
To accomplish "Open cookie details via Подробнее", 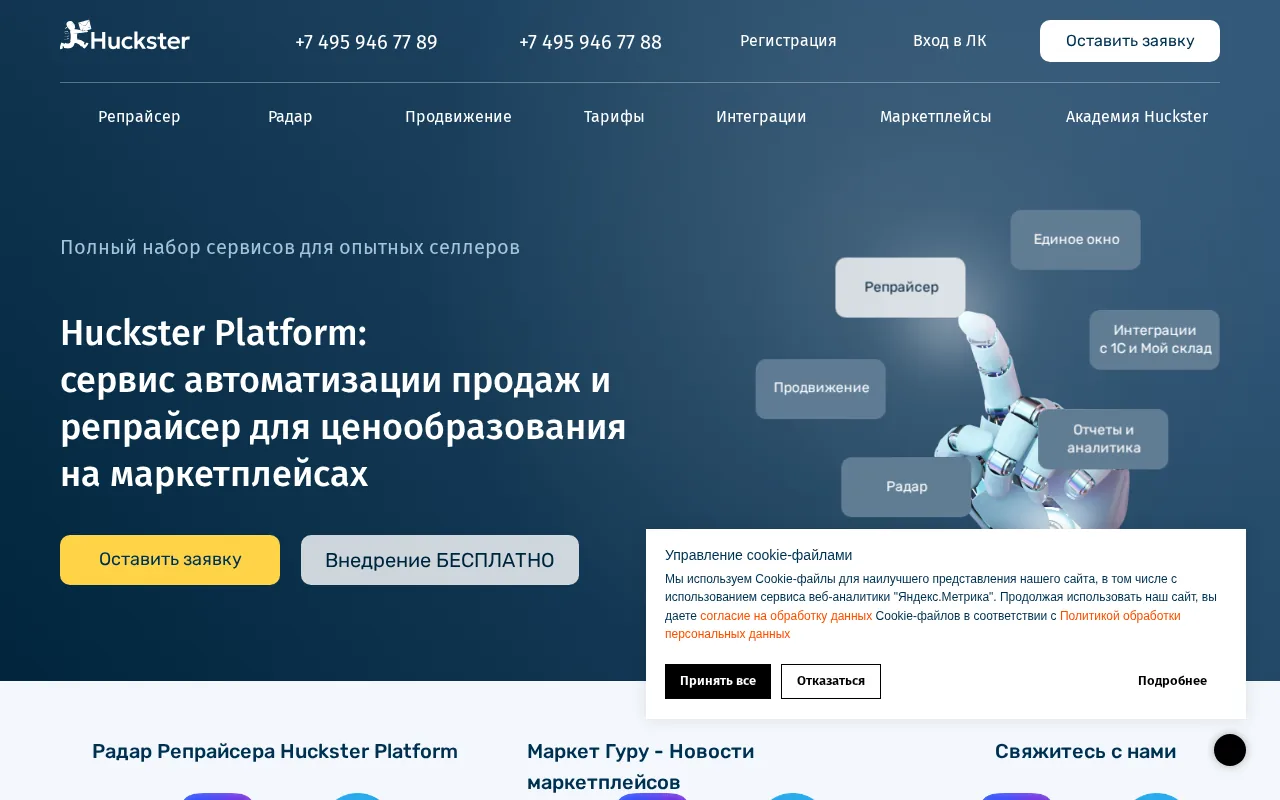I will pyautogui.click(x=1172, y=681).
